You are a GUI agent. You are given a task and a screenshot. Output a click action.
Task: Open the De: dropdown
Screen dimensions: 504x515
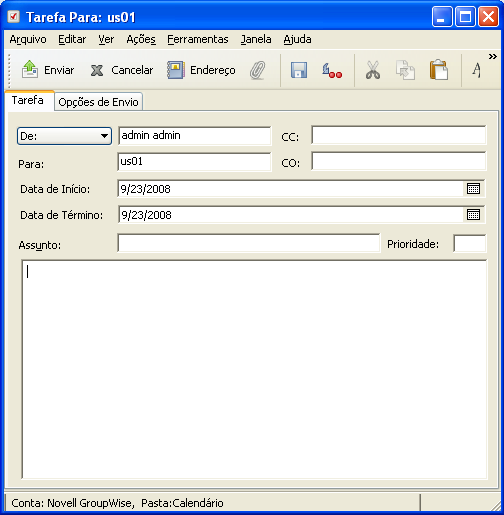click(x=64, y=136)
